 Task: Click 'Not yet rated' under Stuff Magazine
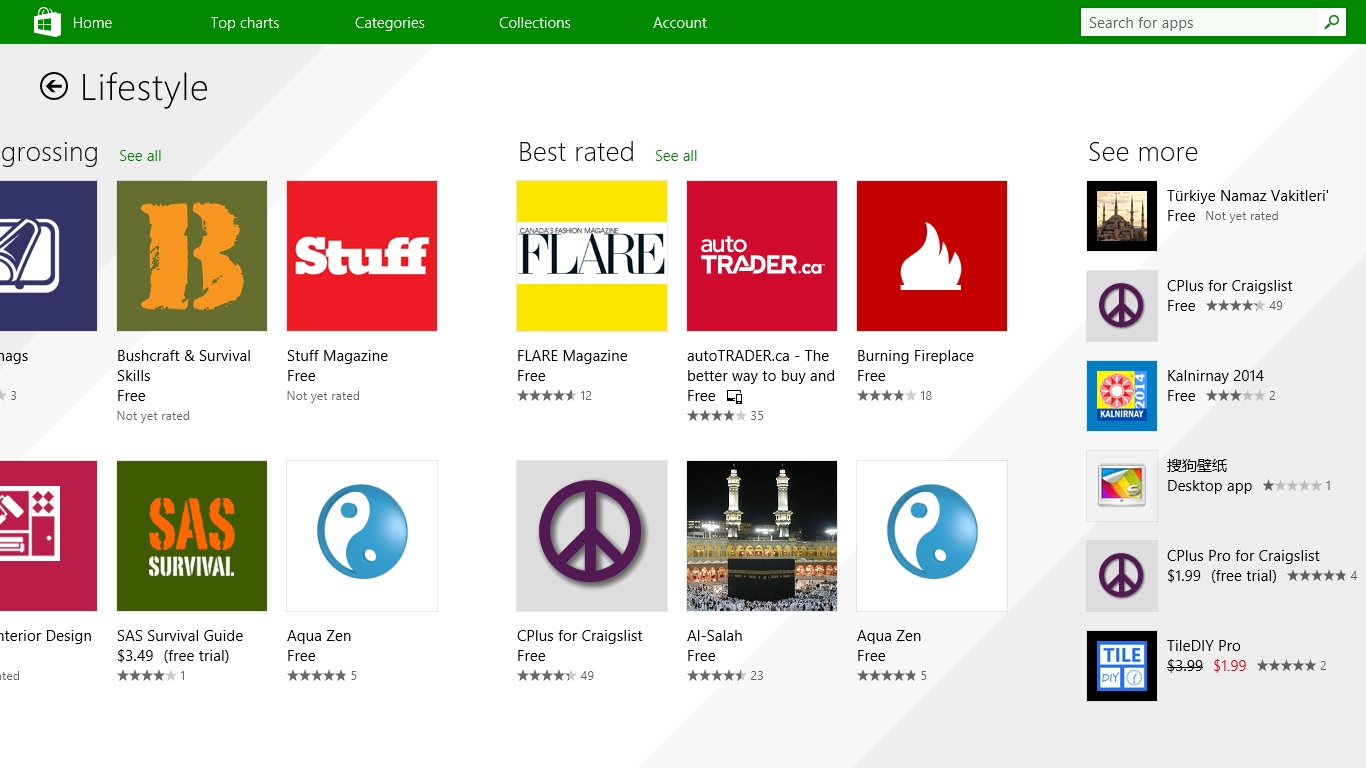323,396
